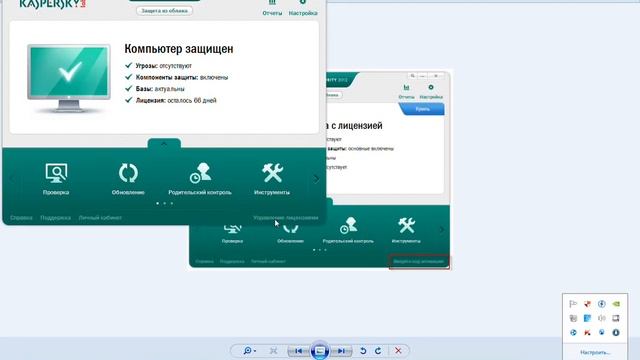Delete image with red X icon
Viewport: 640px width, 360px height.
(398, 351)
